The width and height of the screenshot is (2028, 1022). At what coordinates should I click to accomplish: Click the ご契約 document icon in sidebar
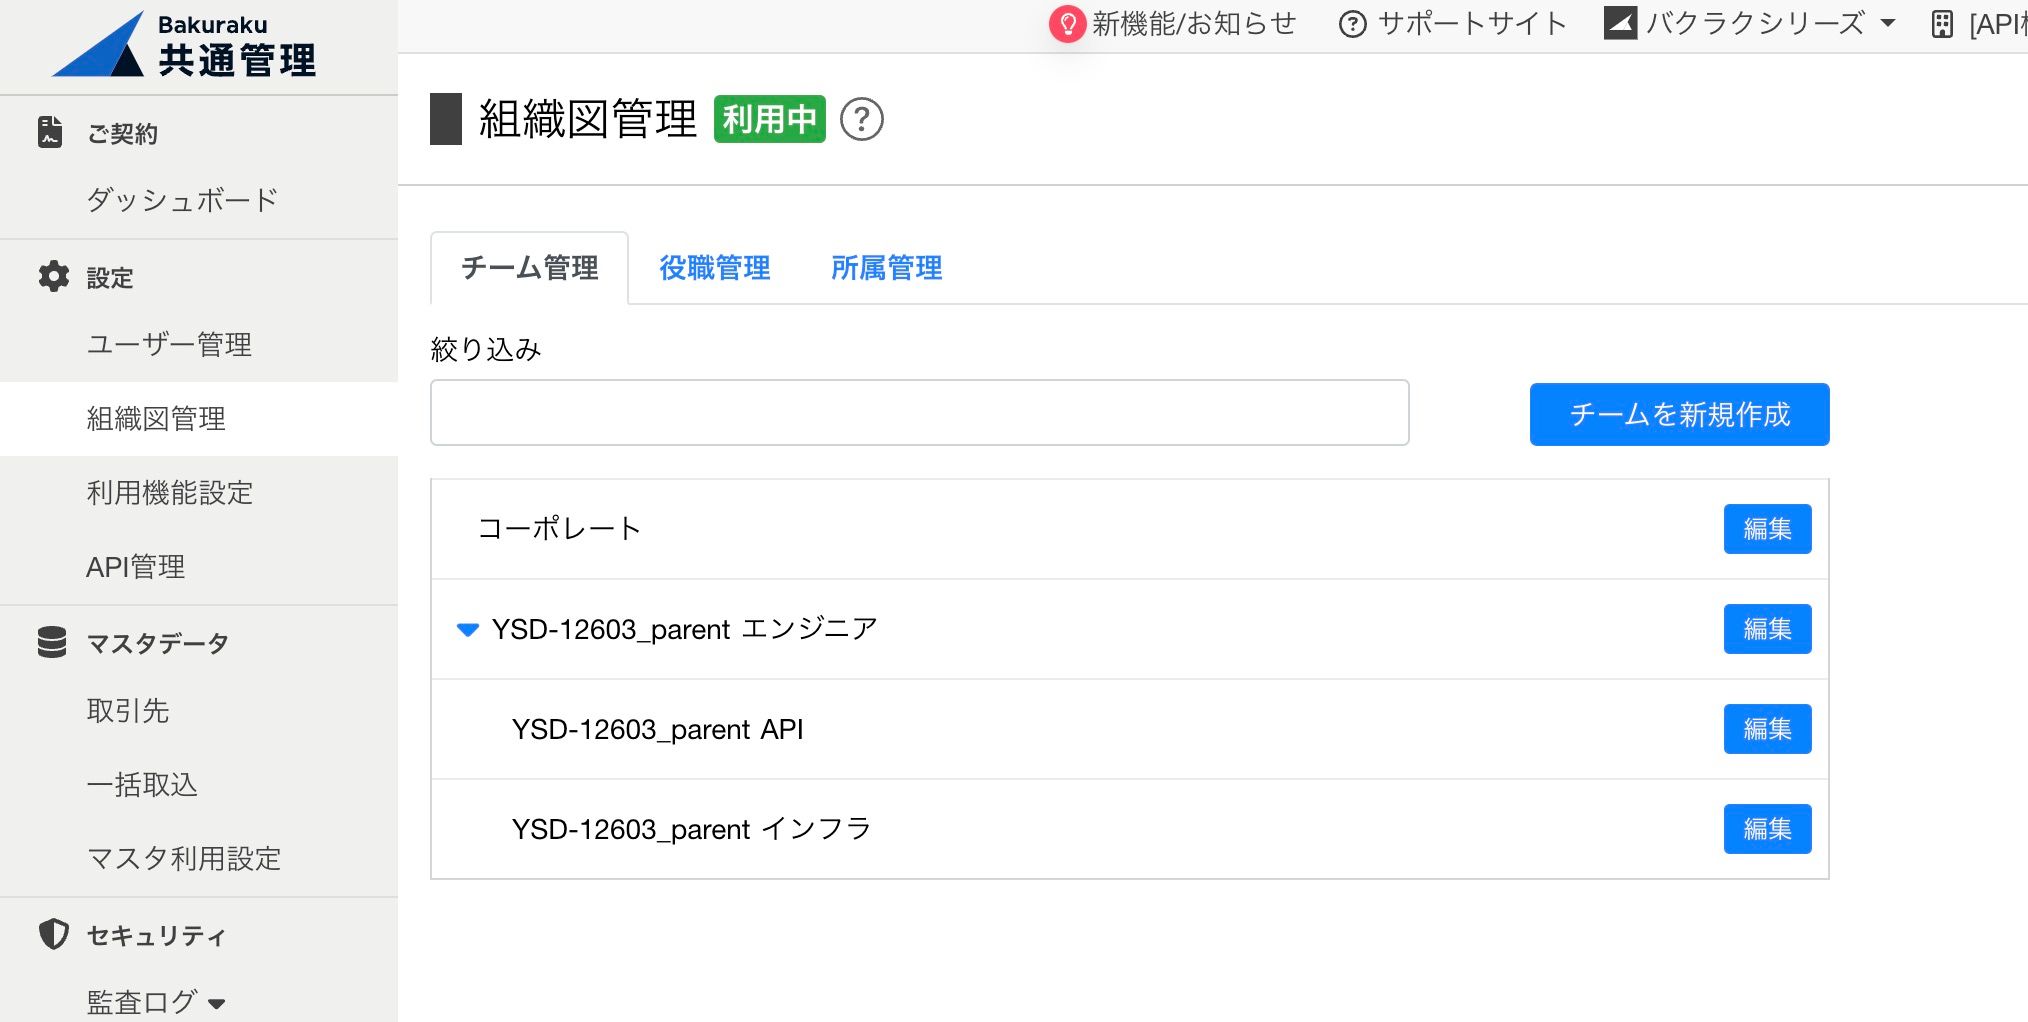(x=49, y=131)
